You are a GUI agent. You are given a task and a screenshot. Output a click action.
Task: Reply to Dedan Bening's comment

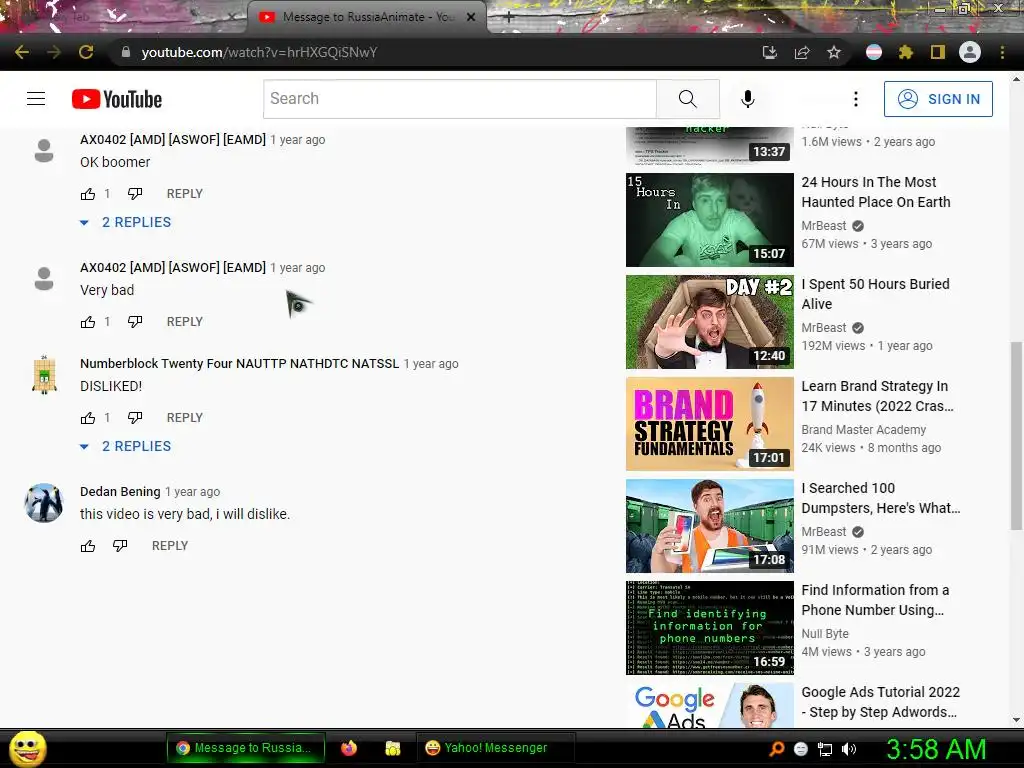pos(170,546)
